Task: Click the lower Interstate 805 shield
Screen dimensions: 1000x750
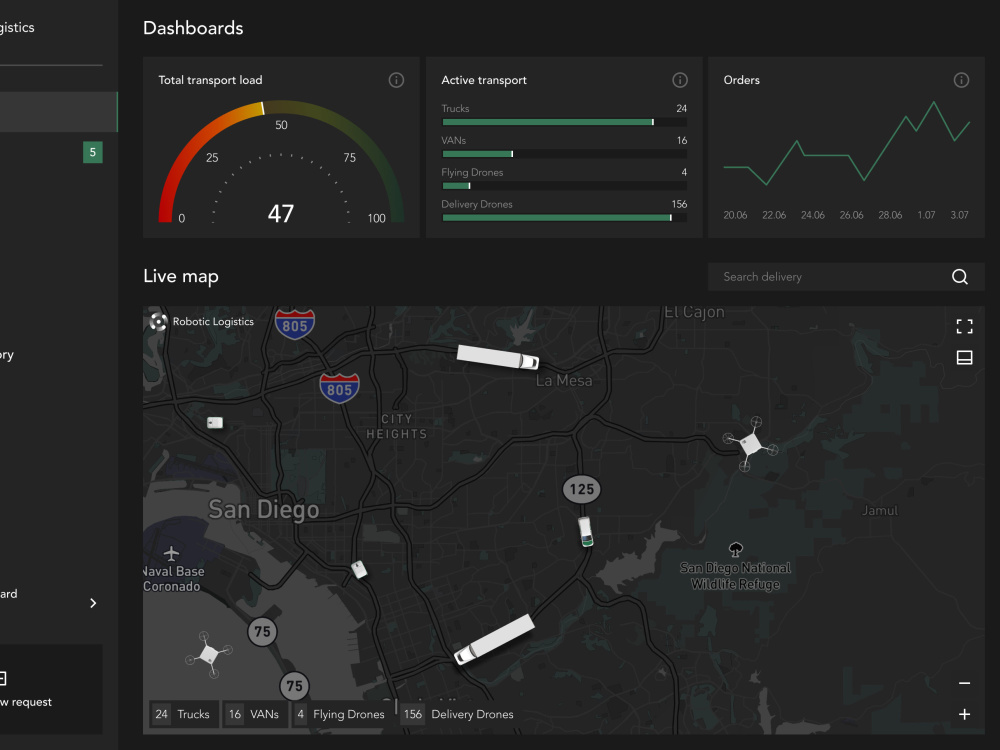Action: click(x=339, y=389)
